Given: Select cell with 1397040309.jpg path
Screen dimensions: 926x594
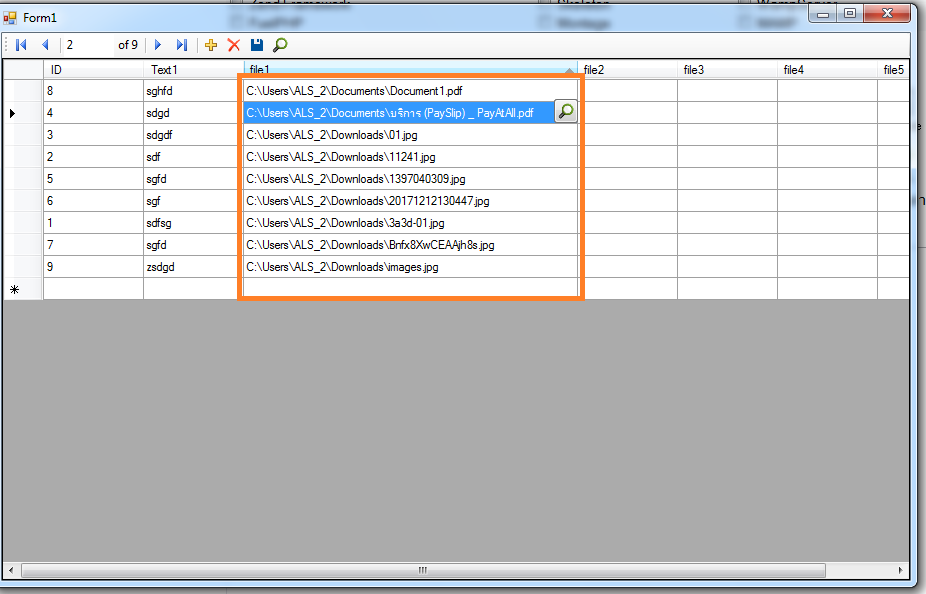Looking at the screenshot, I should (x=410, y=178).
